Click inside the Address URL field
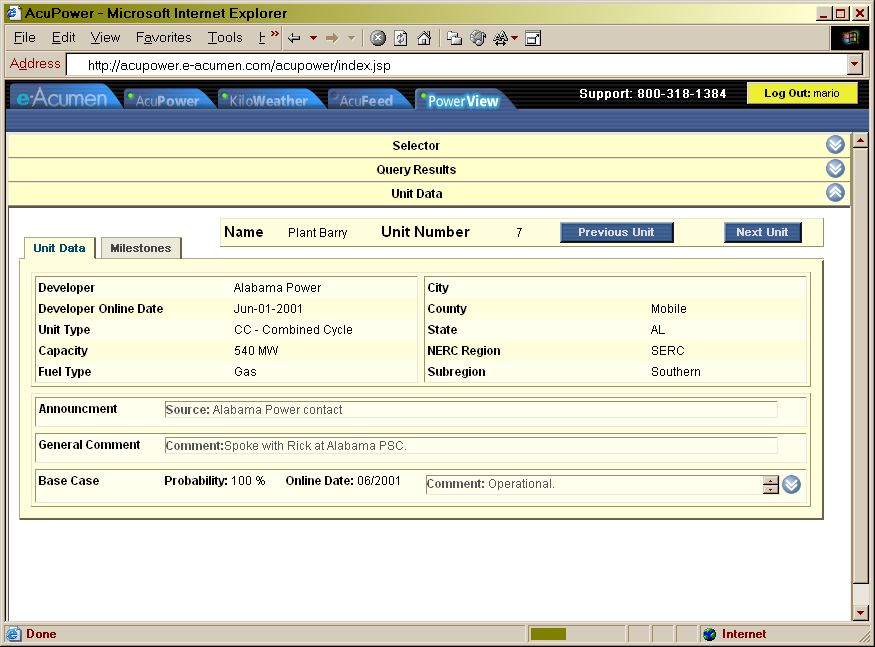This screenshot has height=647, width=875. point(400,63)
